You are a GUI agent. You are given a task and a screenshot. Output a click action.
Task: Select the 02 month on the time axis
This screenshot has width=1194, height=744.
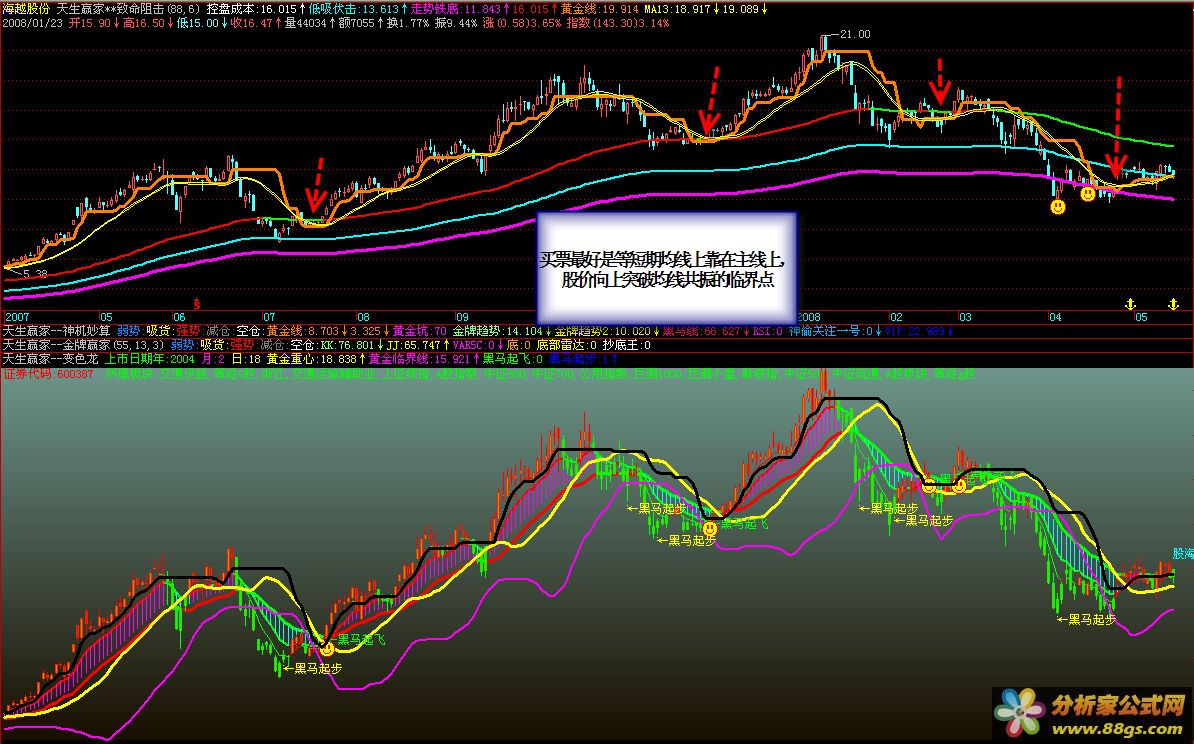[x=896, y=317]
